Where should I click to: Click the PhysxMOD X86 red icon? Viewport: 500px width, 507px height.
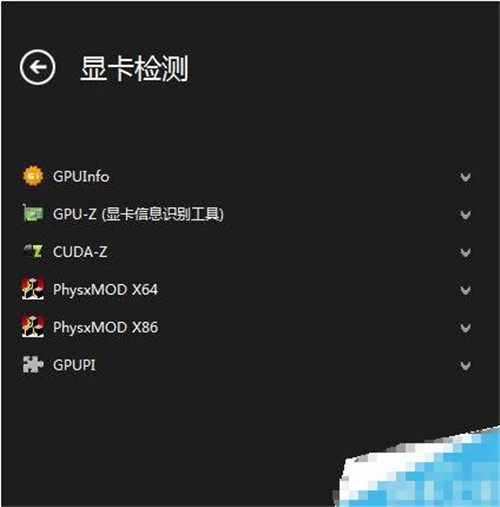point(33,326)
